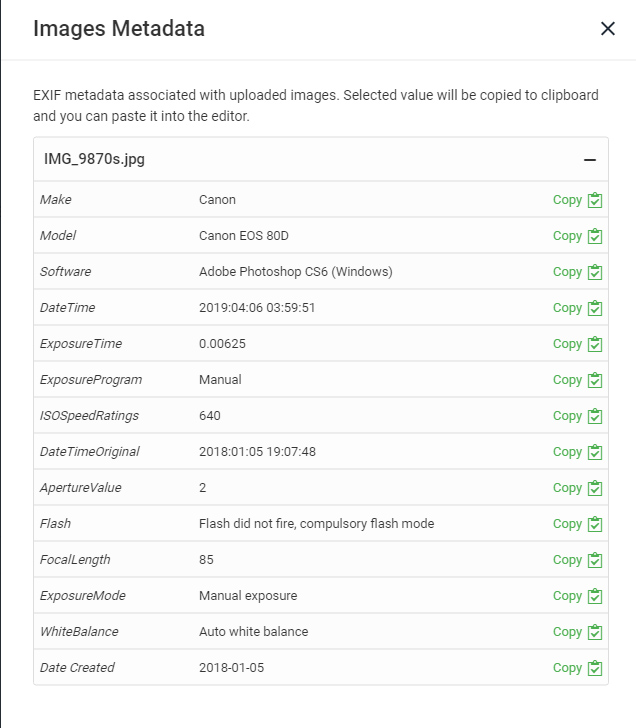The width and height of the screenshot is (636, 728).
Task: Click clipboard icon in ISOSpeedRatings row
Action: (x=595, y=416)
